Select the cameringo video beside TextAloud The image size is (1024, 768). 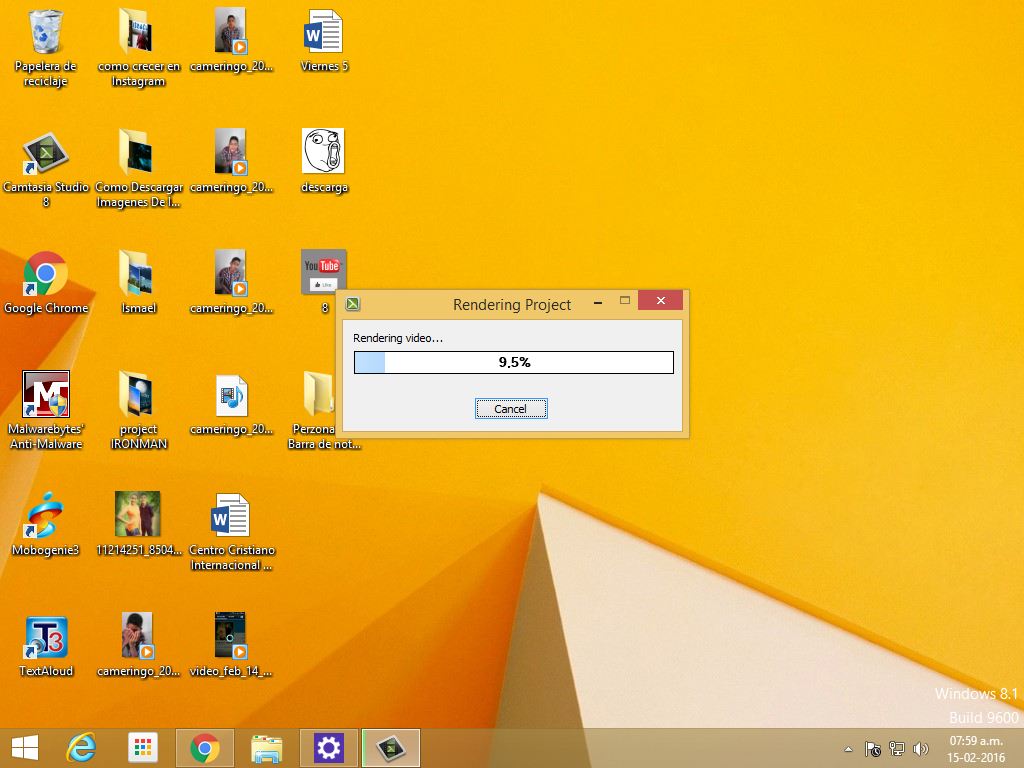coord(138,645)
